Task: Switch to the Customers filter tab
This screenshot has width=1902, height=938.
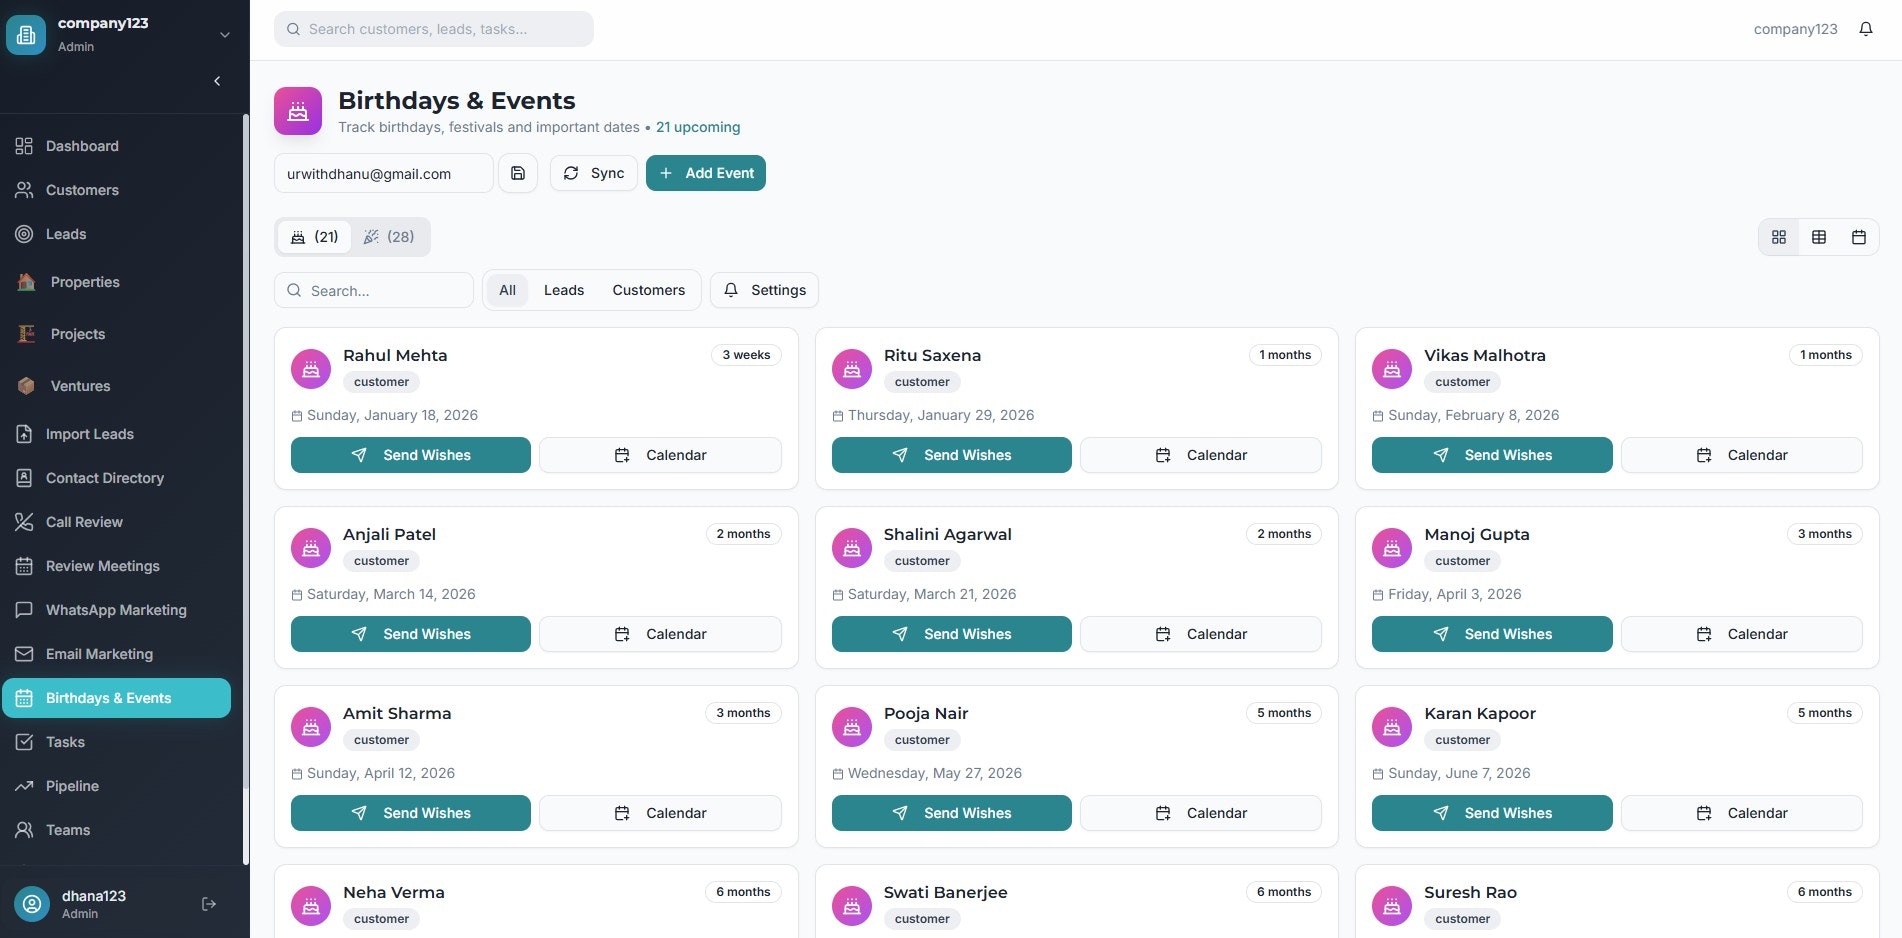Action: [648, 290]
